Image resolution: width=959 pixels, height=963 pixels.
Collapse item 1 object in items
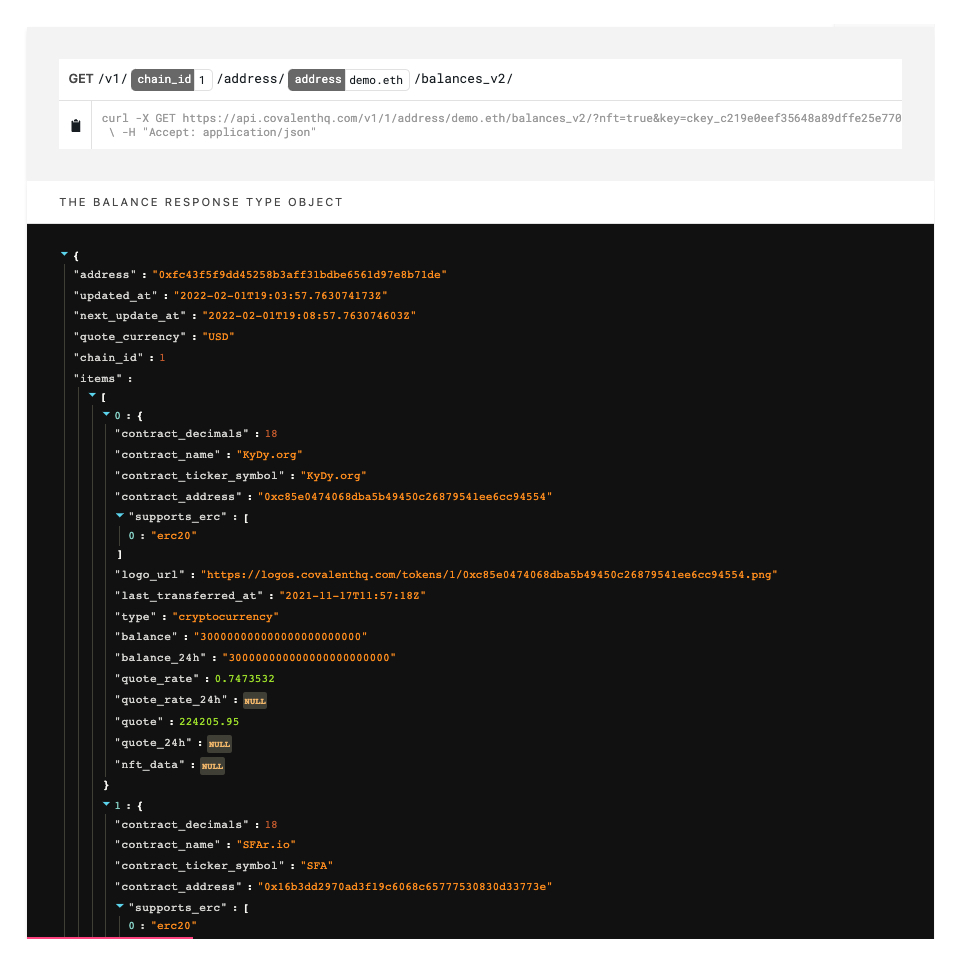coord(106,803)
